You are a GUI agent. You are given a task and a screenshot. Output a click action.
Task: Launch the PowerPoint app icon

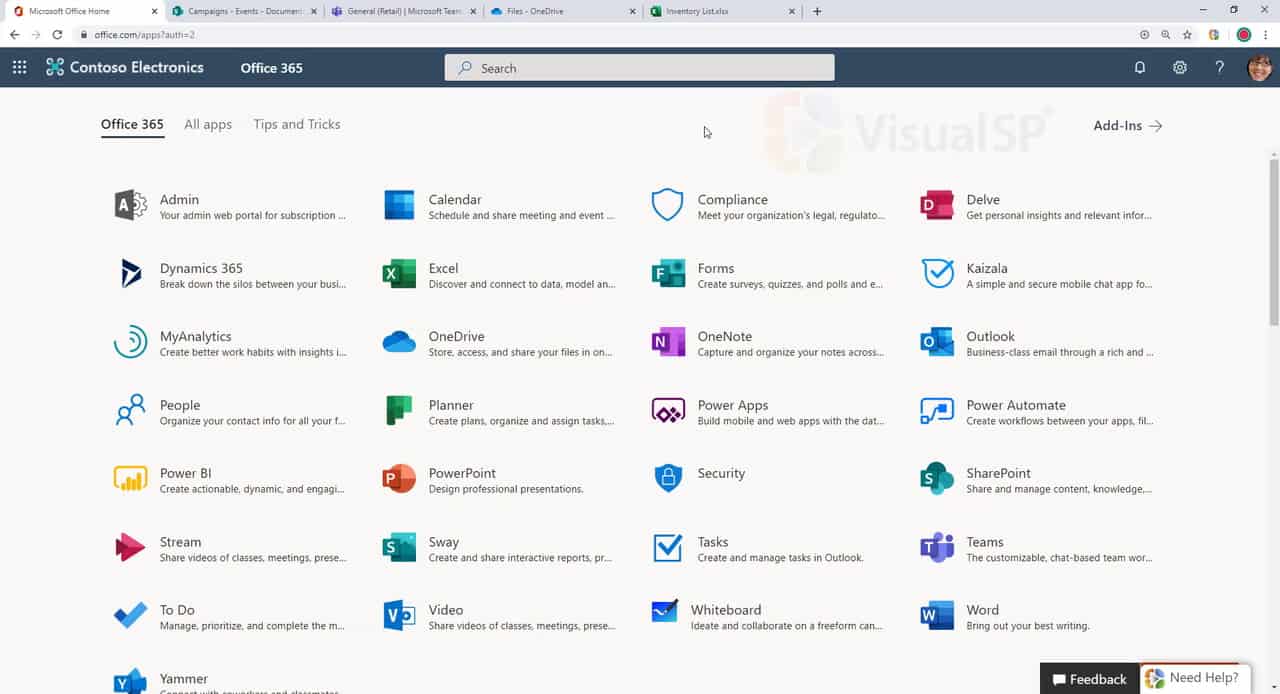pyautogui.click(x=399, y=478)
